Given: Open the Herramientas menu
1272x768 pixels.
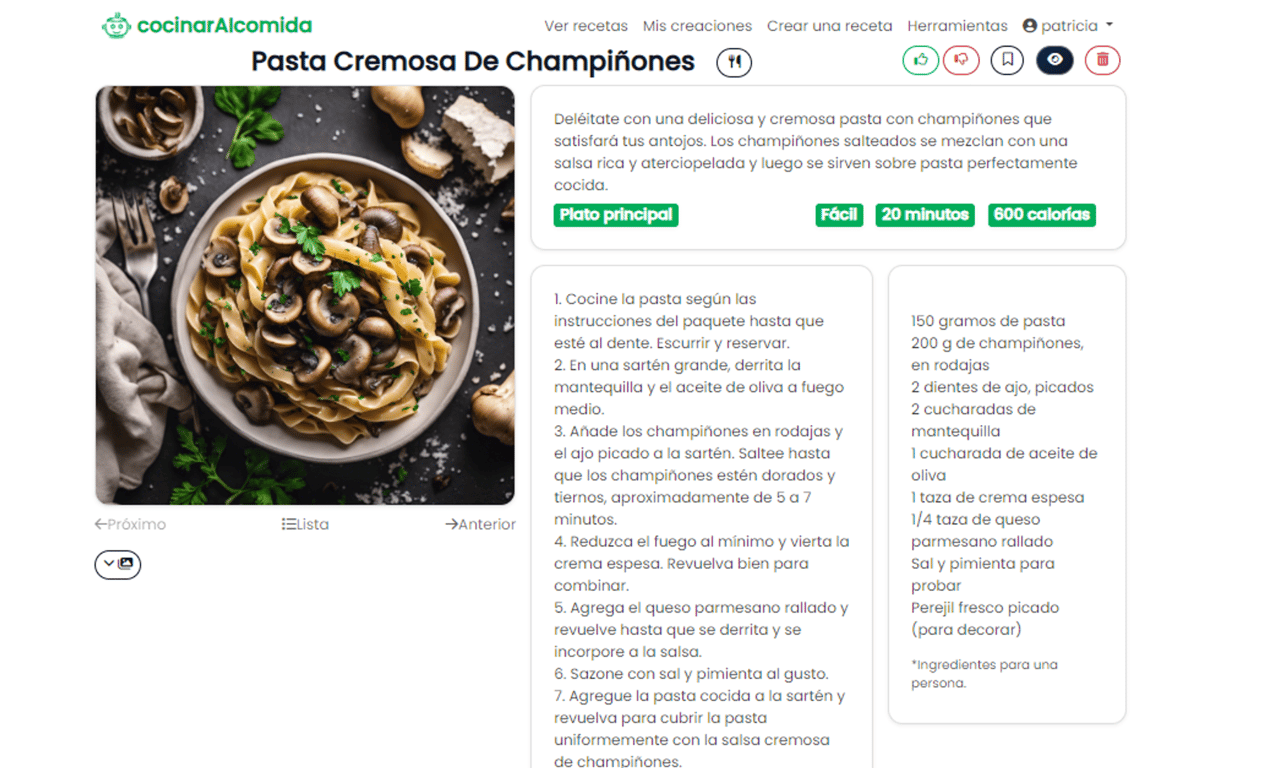Looking at the screenshot, I should pyautogui.click(x=957, y=26).
